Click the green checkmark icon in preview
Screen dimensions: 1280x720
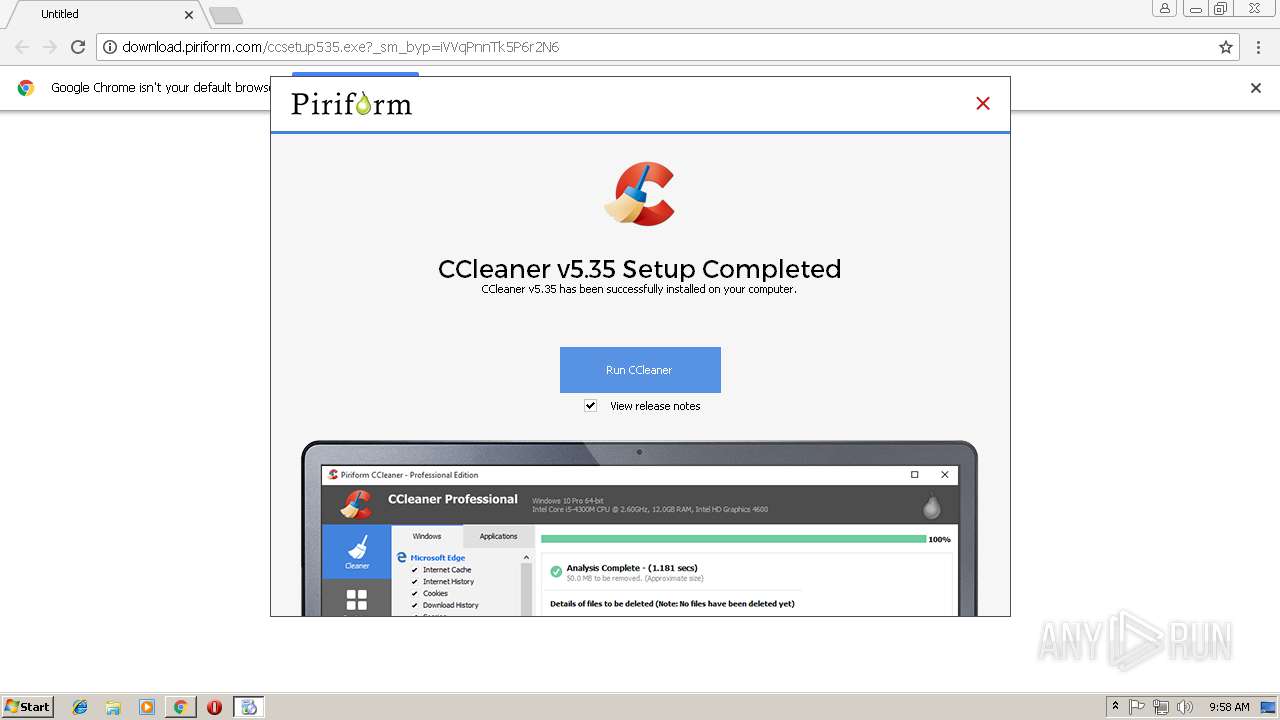pos(556,572)
